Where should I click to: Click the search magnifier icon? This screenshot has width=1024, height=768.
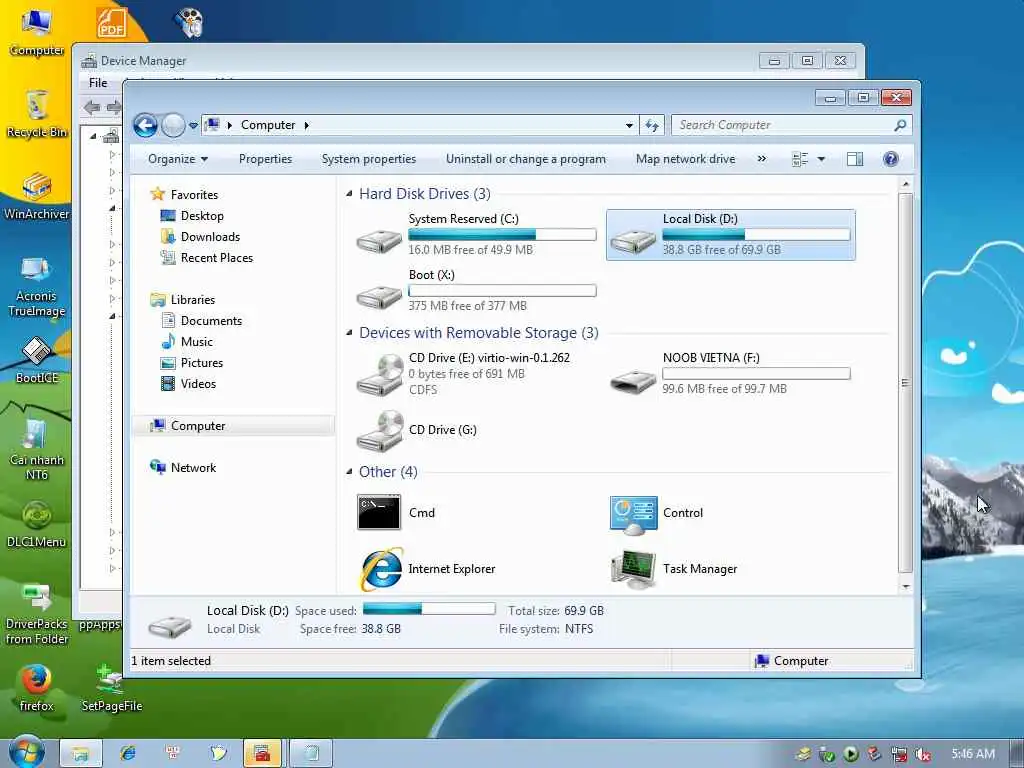[x=900, y=125]
